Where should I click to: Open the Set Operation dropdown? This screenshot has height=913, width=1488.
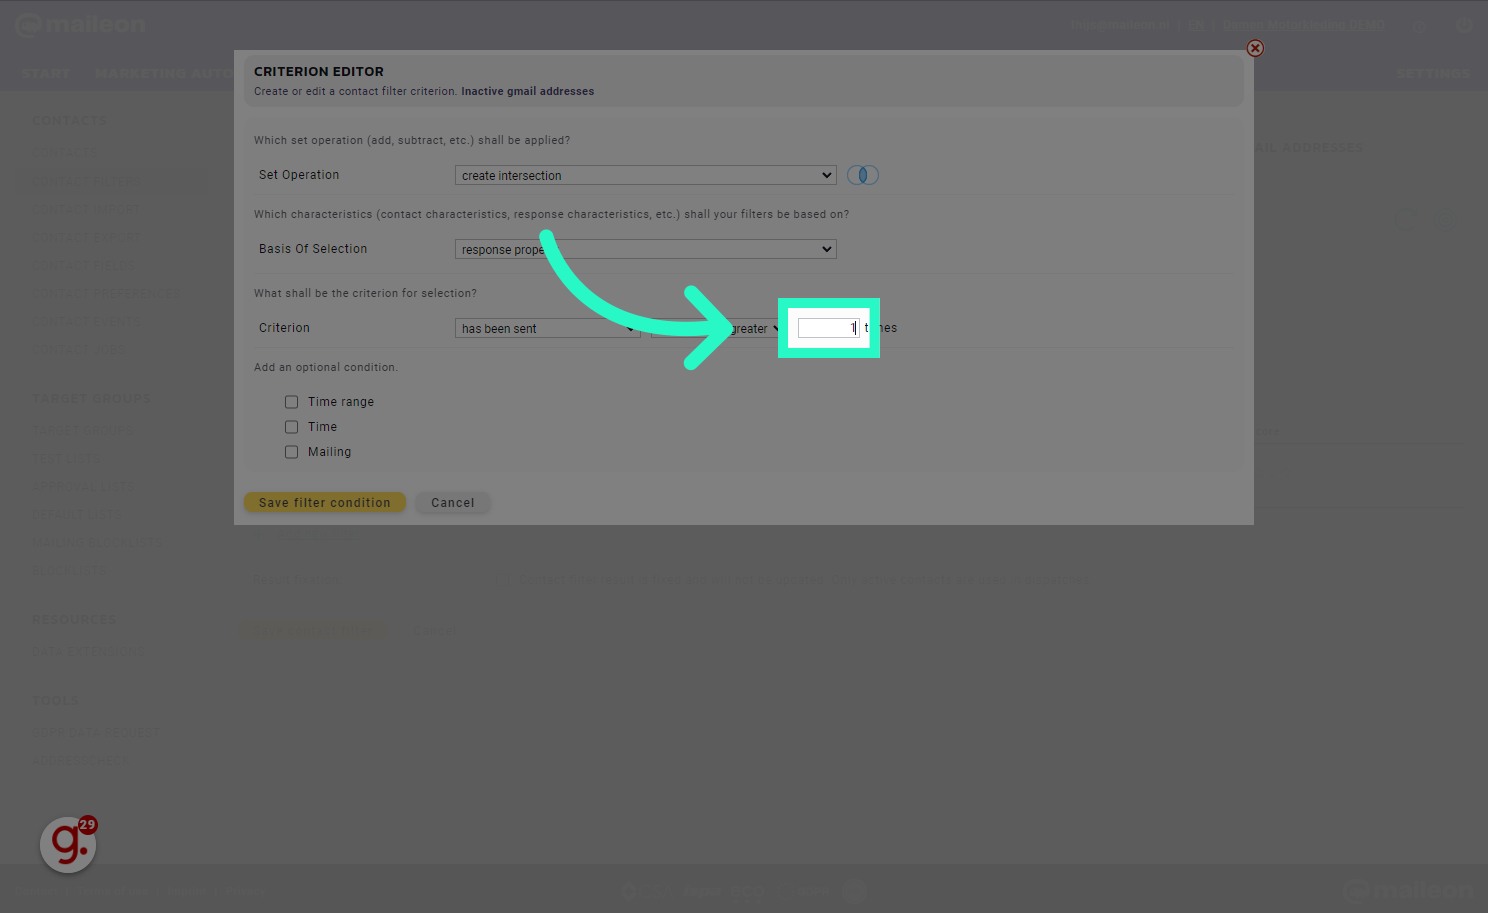click(645, 175)
